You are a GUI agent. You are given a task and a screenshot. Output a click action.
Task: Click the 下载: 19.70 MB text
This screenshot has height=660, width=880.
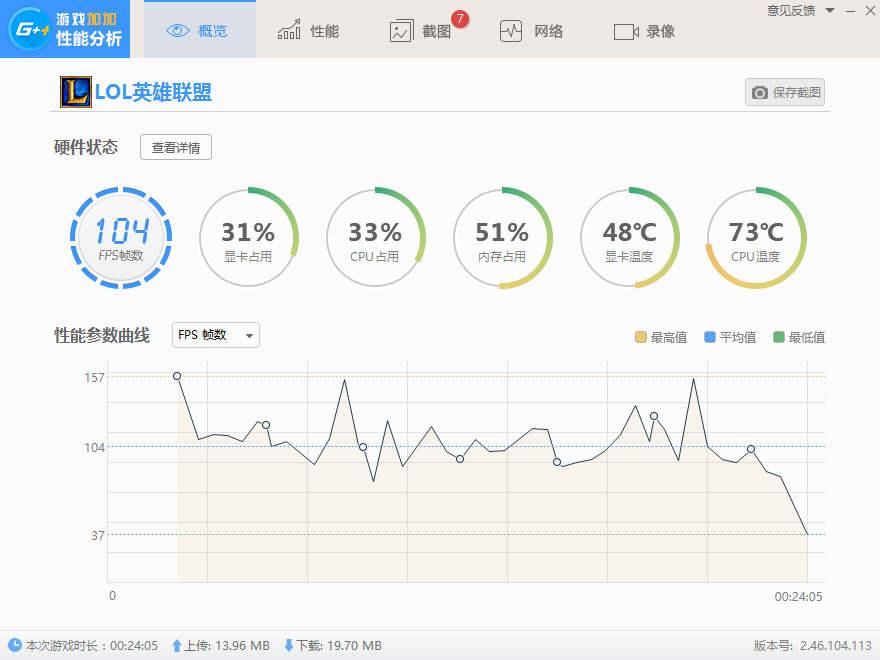click(339, 645)
